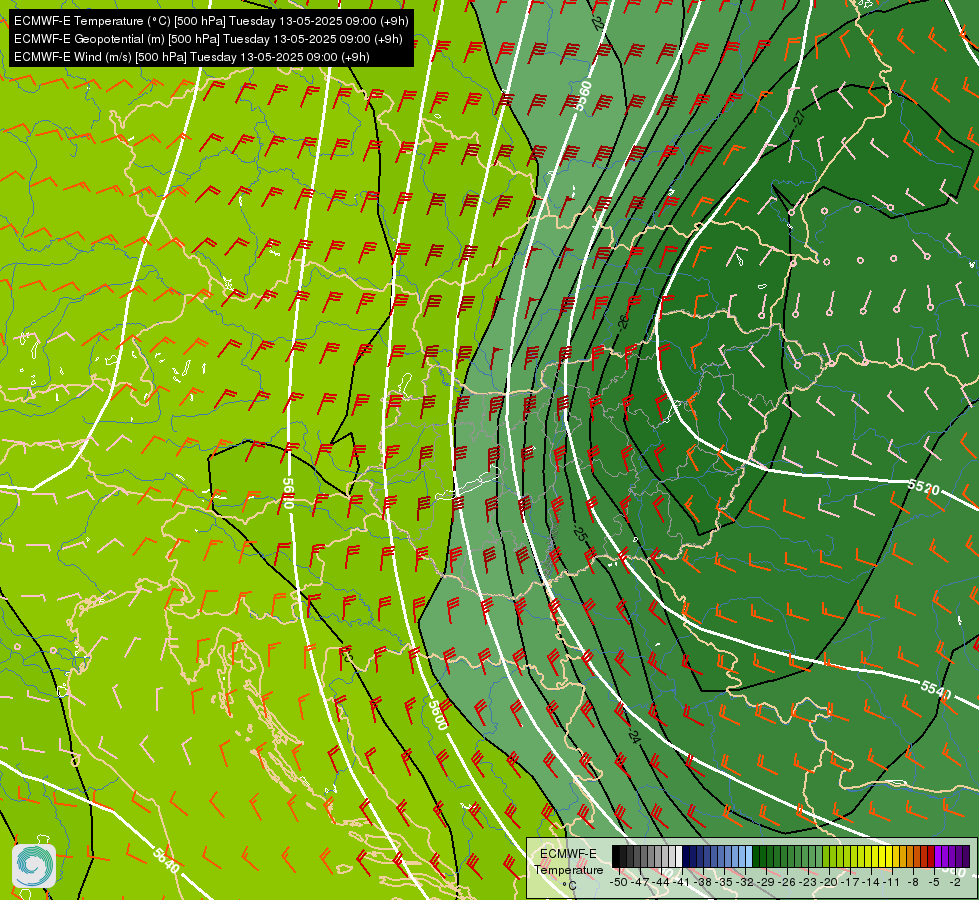
Task: Pick the dark purple swatch at the legend's warm end
Action: [966, 856]
